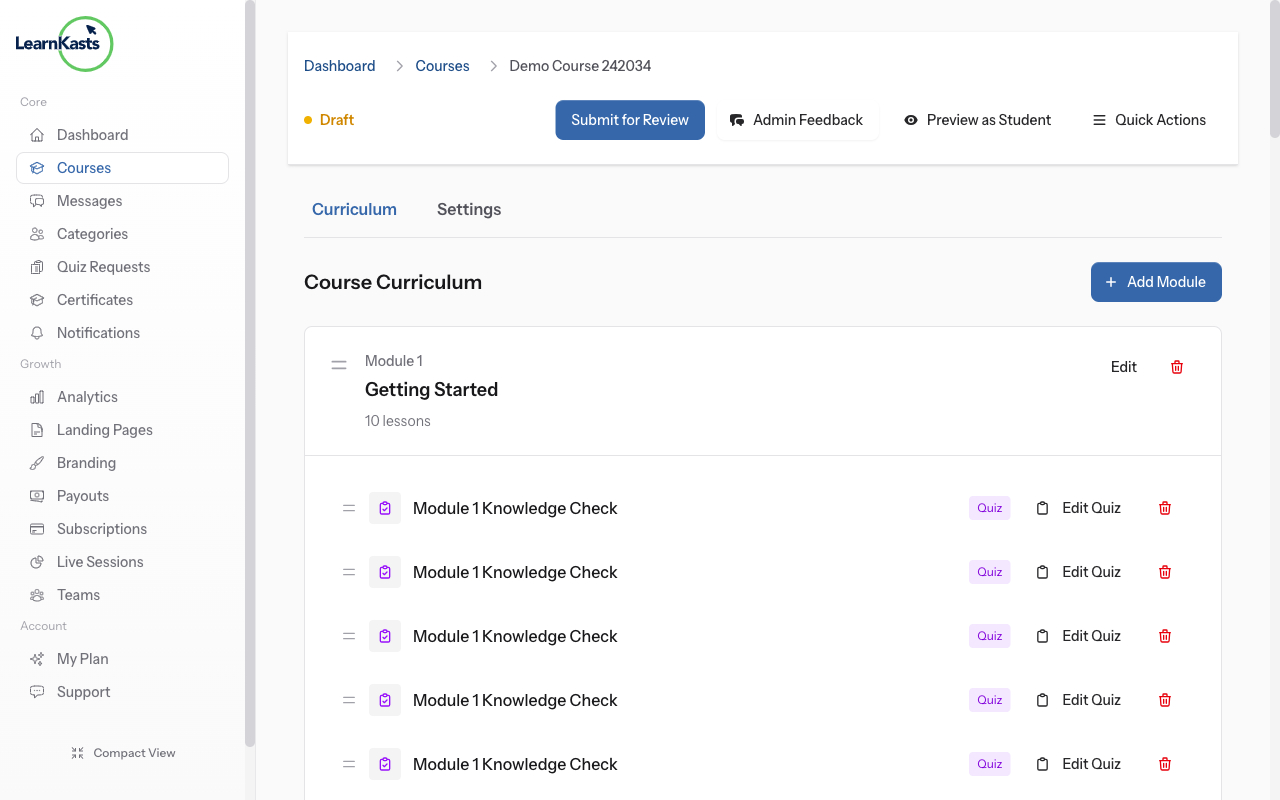Click the quiz clipboard icon on the first lesson
This screenshot has width=1280, height=800.
pyautogui.click(x=1042, y=507)
